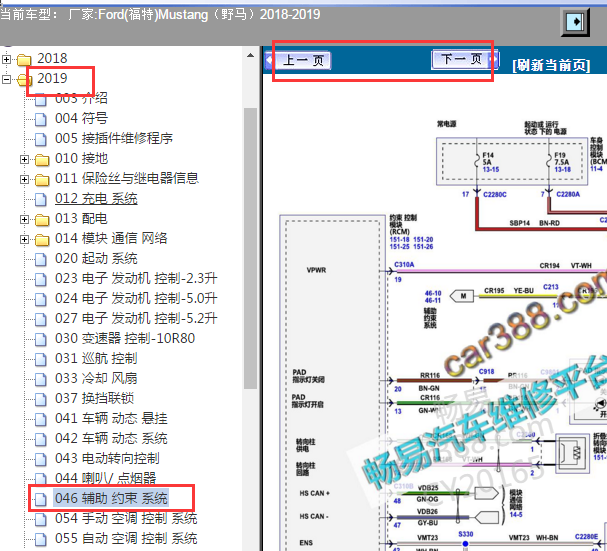The height and width of the screenshot is (551, 607).
Task: Click document icon beside 046 辅助 约束 系统
Action: (41, 499)
